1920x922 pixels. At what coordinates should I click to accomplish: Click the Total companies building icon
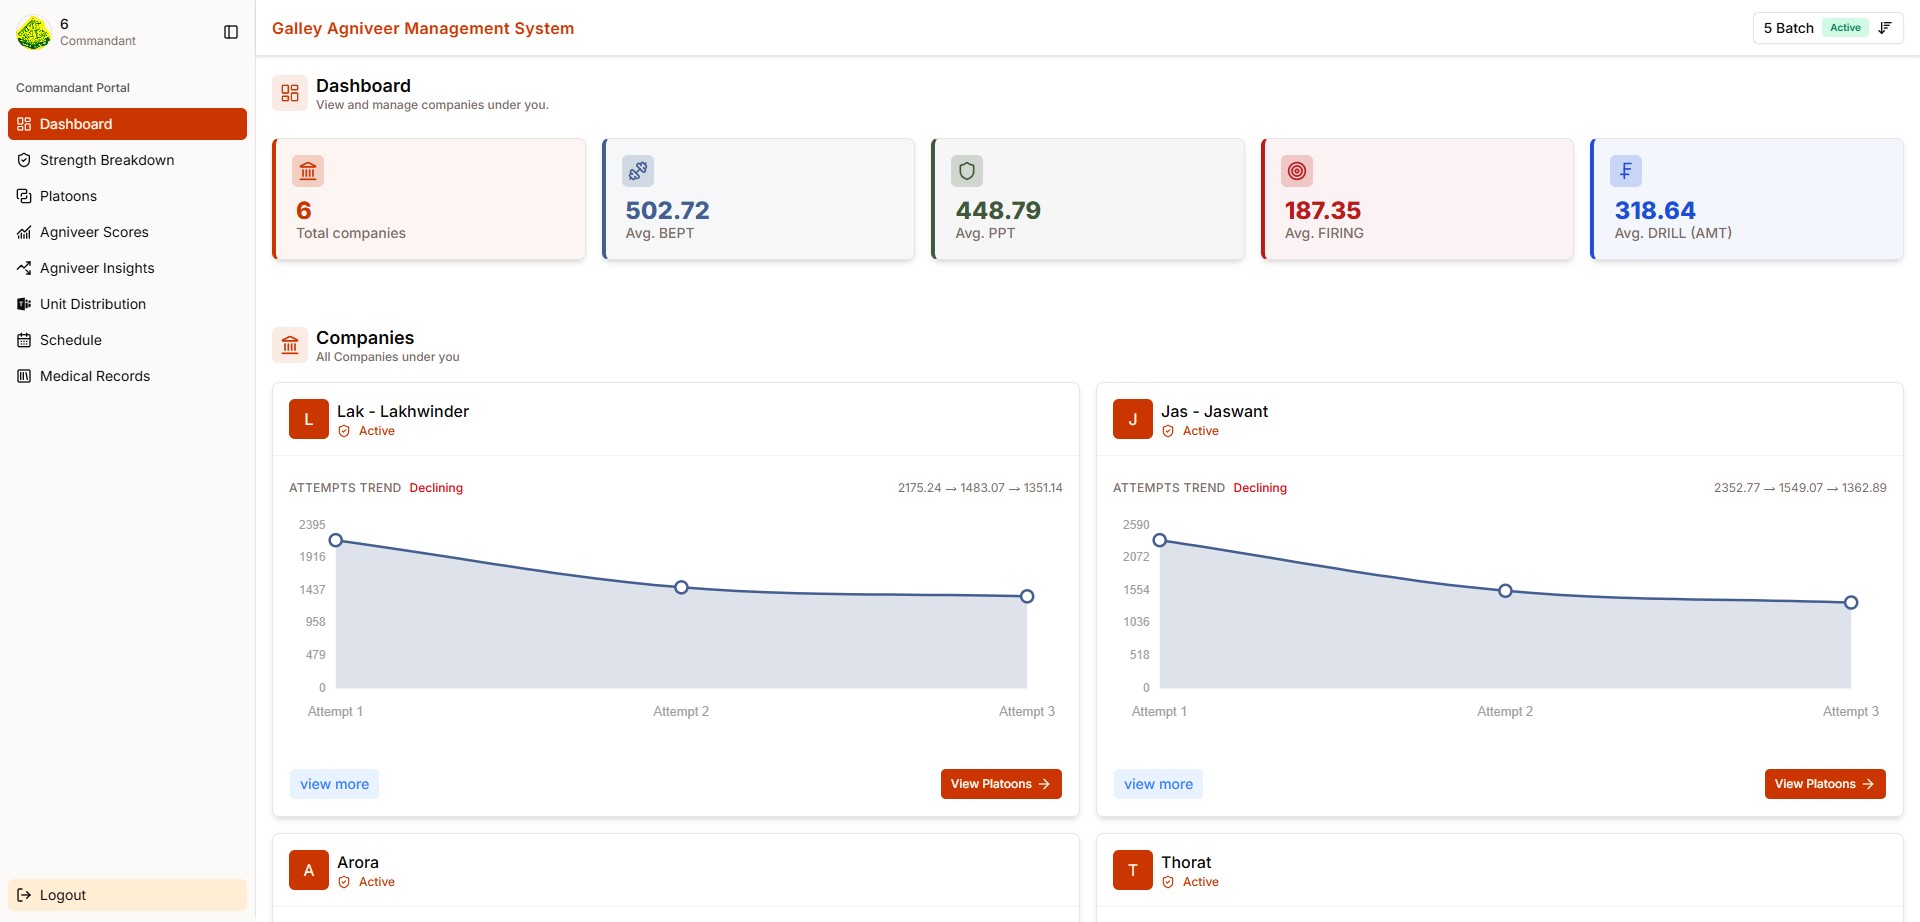click(308, 171)
